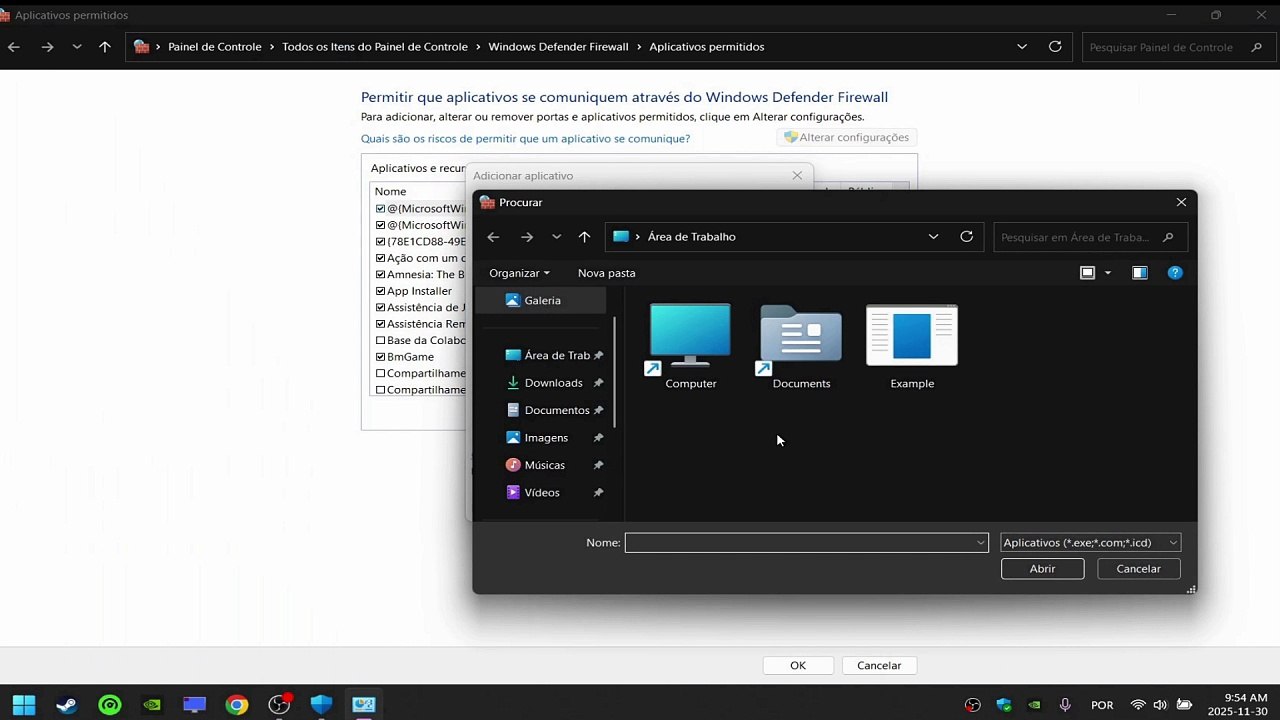Go up one folder level in Procurar

585,237
